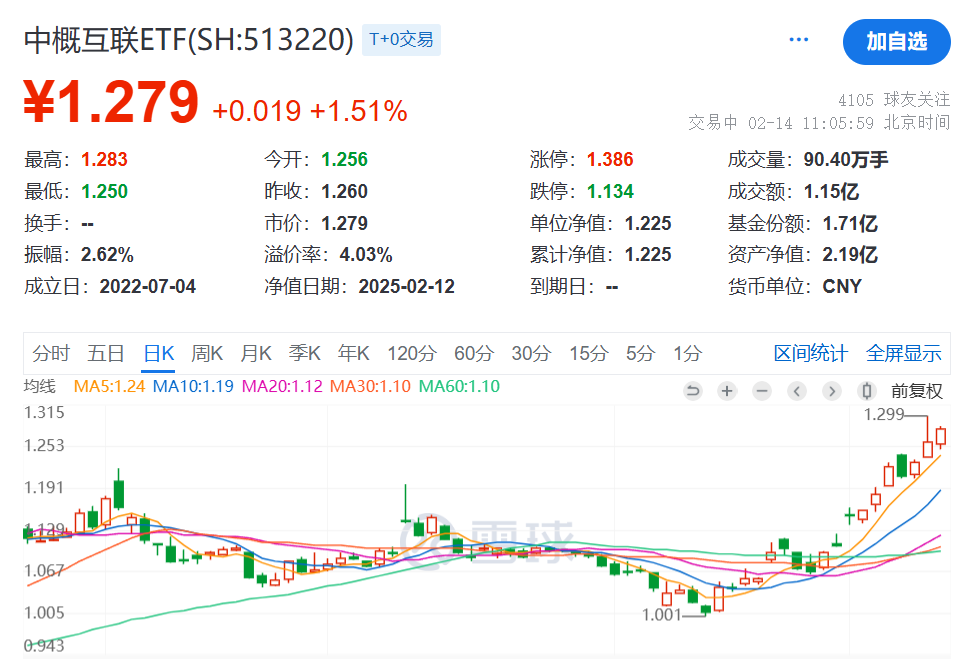Image resolution: width=975 pixels, height=659 pixels.
Task: Open 全屏显示 fullscreen view
Action: 905,354
